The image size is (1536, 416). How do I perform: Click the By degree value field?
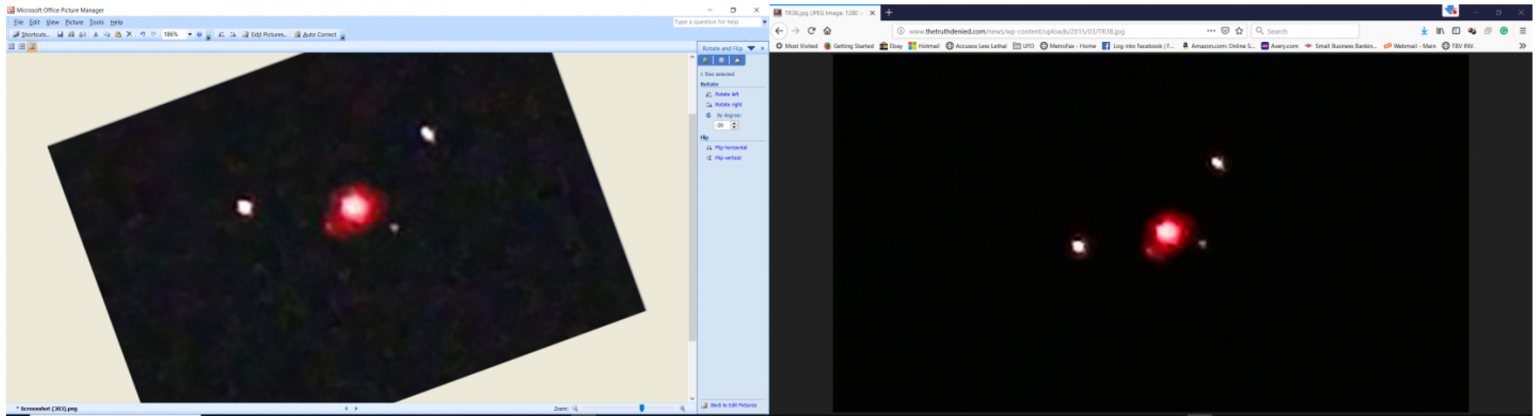pos(722,125)
